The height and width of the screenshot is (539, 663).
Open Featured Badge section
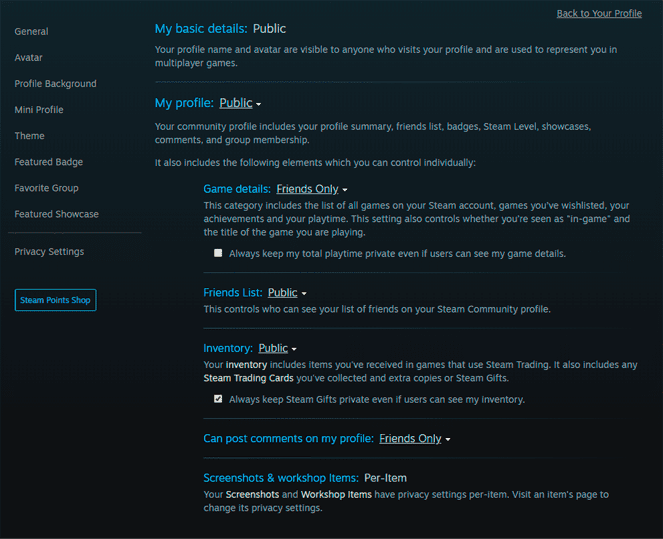(x=48, y=162)
